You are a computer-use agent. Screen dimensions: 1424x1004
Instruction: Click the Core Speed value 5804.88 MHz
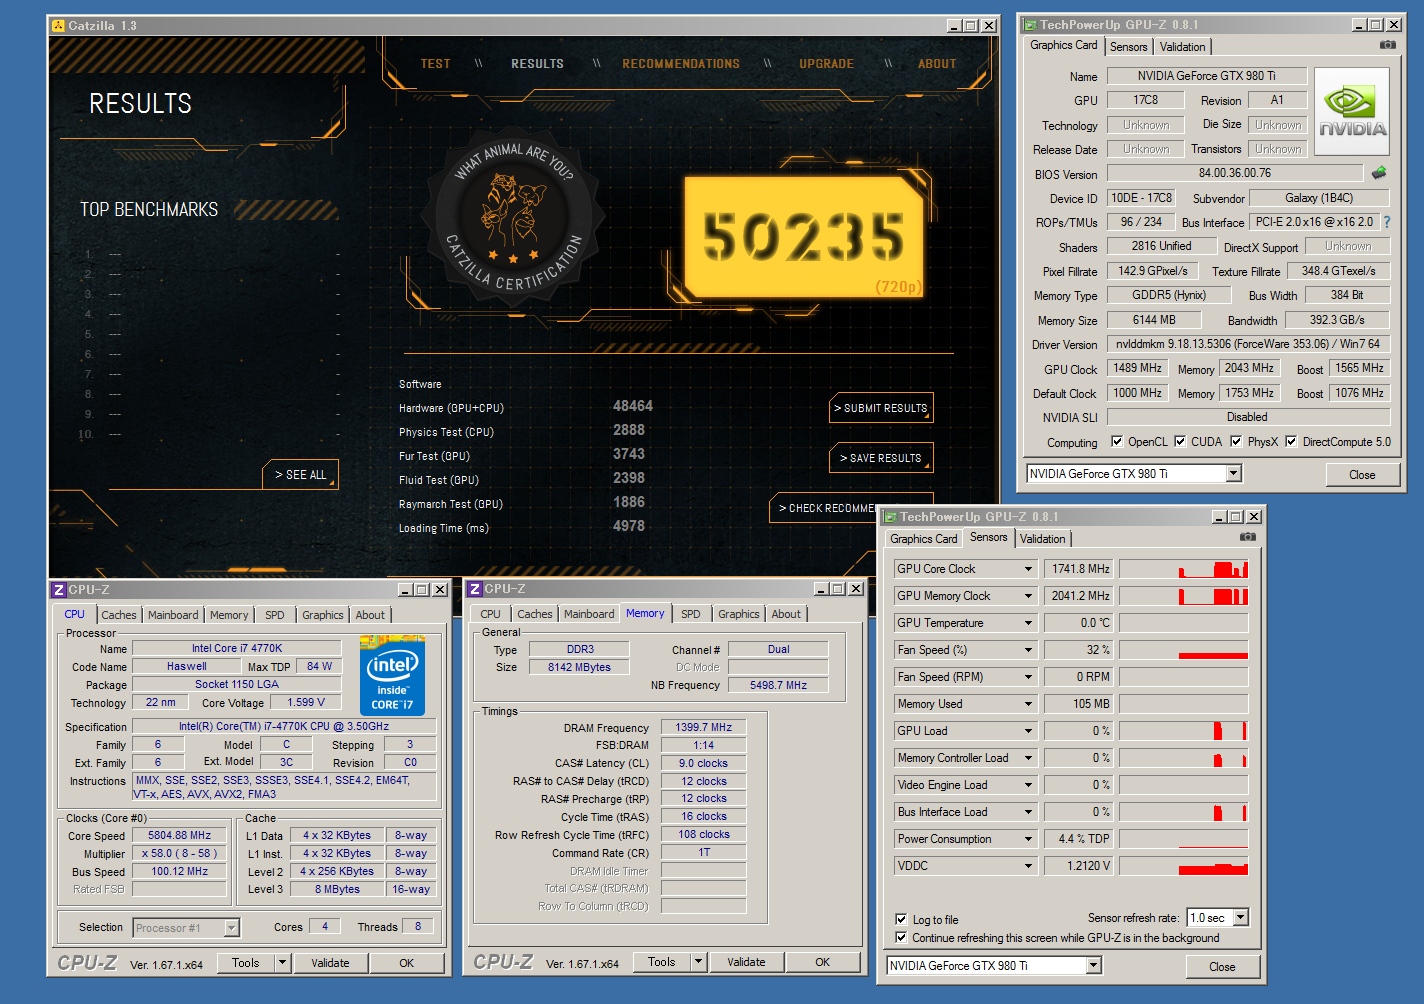tap(180, 835)
